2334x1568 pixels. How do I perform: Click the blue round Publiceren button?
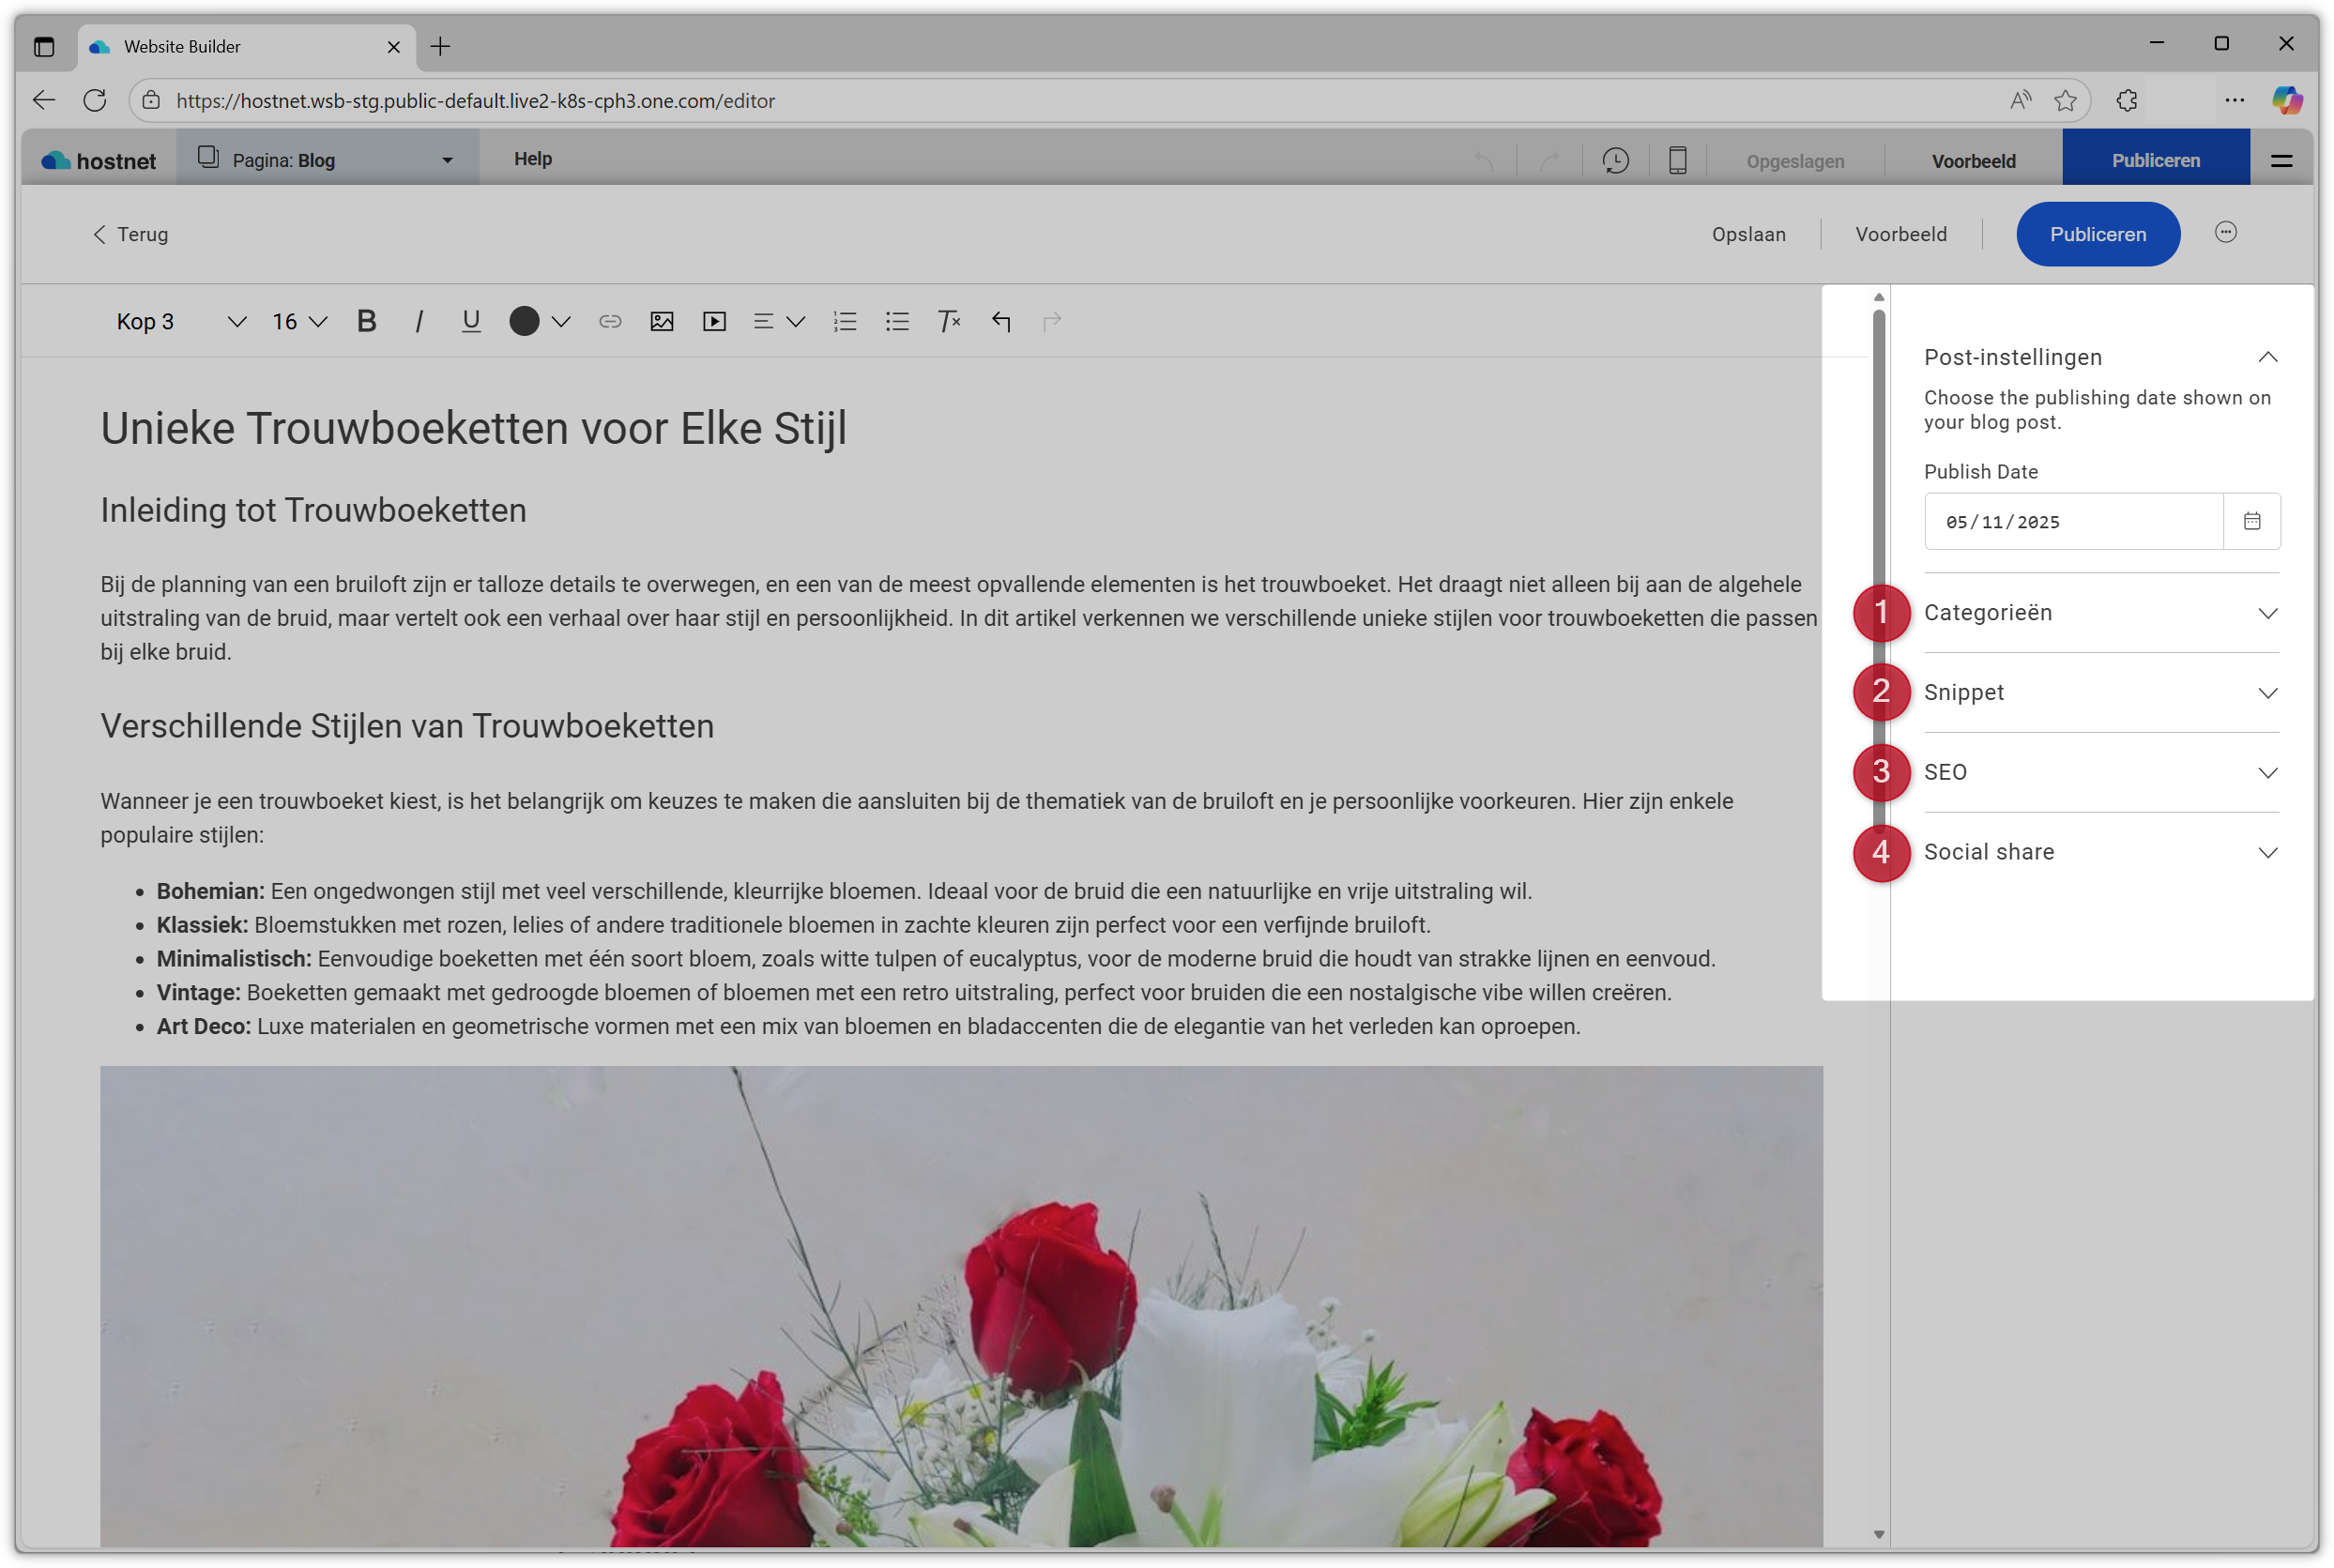pyautogui.click(x=2097, y=234)
